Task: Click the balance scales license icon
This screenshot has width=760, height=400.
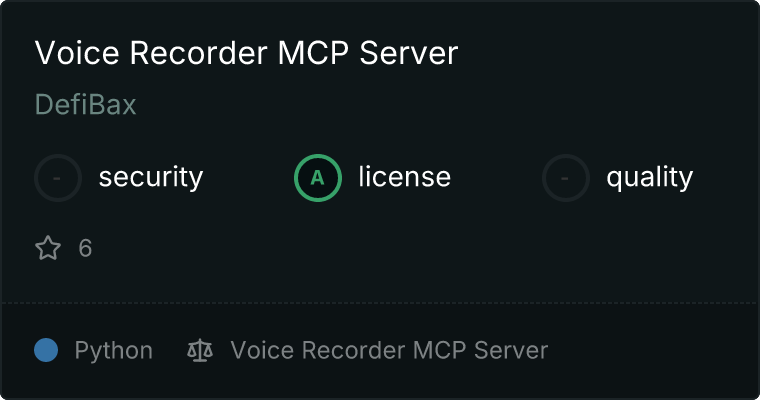Action: 200,350
